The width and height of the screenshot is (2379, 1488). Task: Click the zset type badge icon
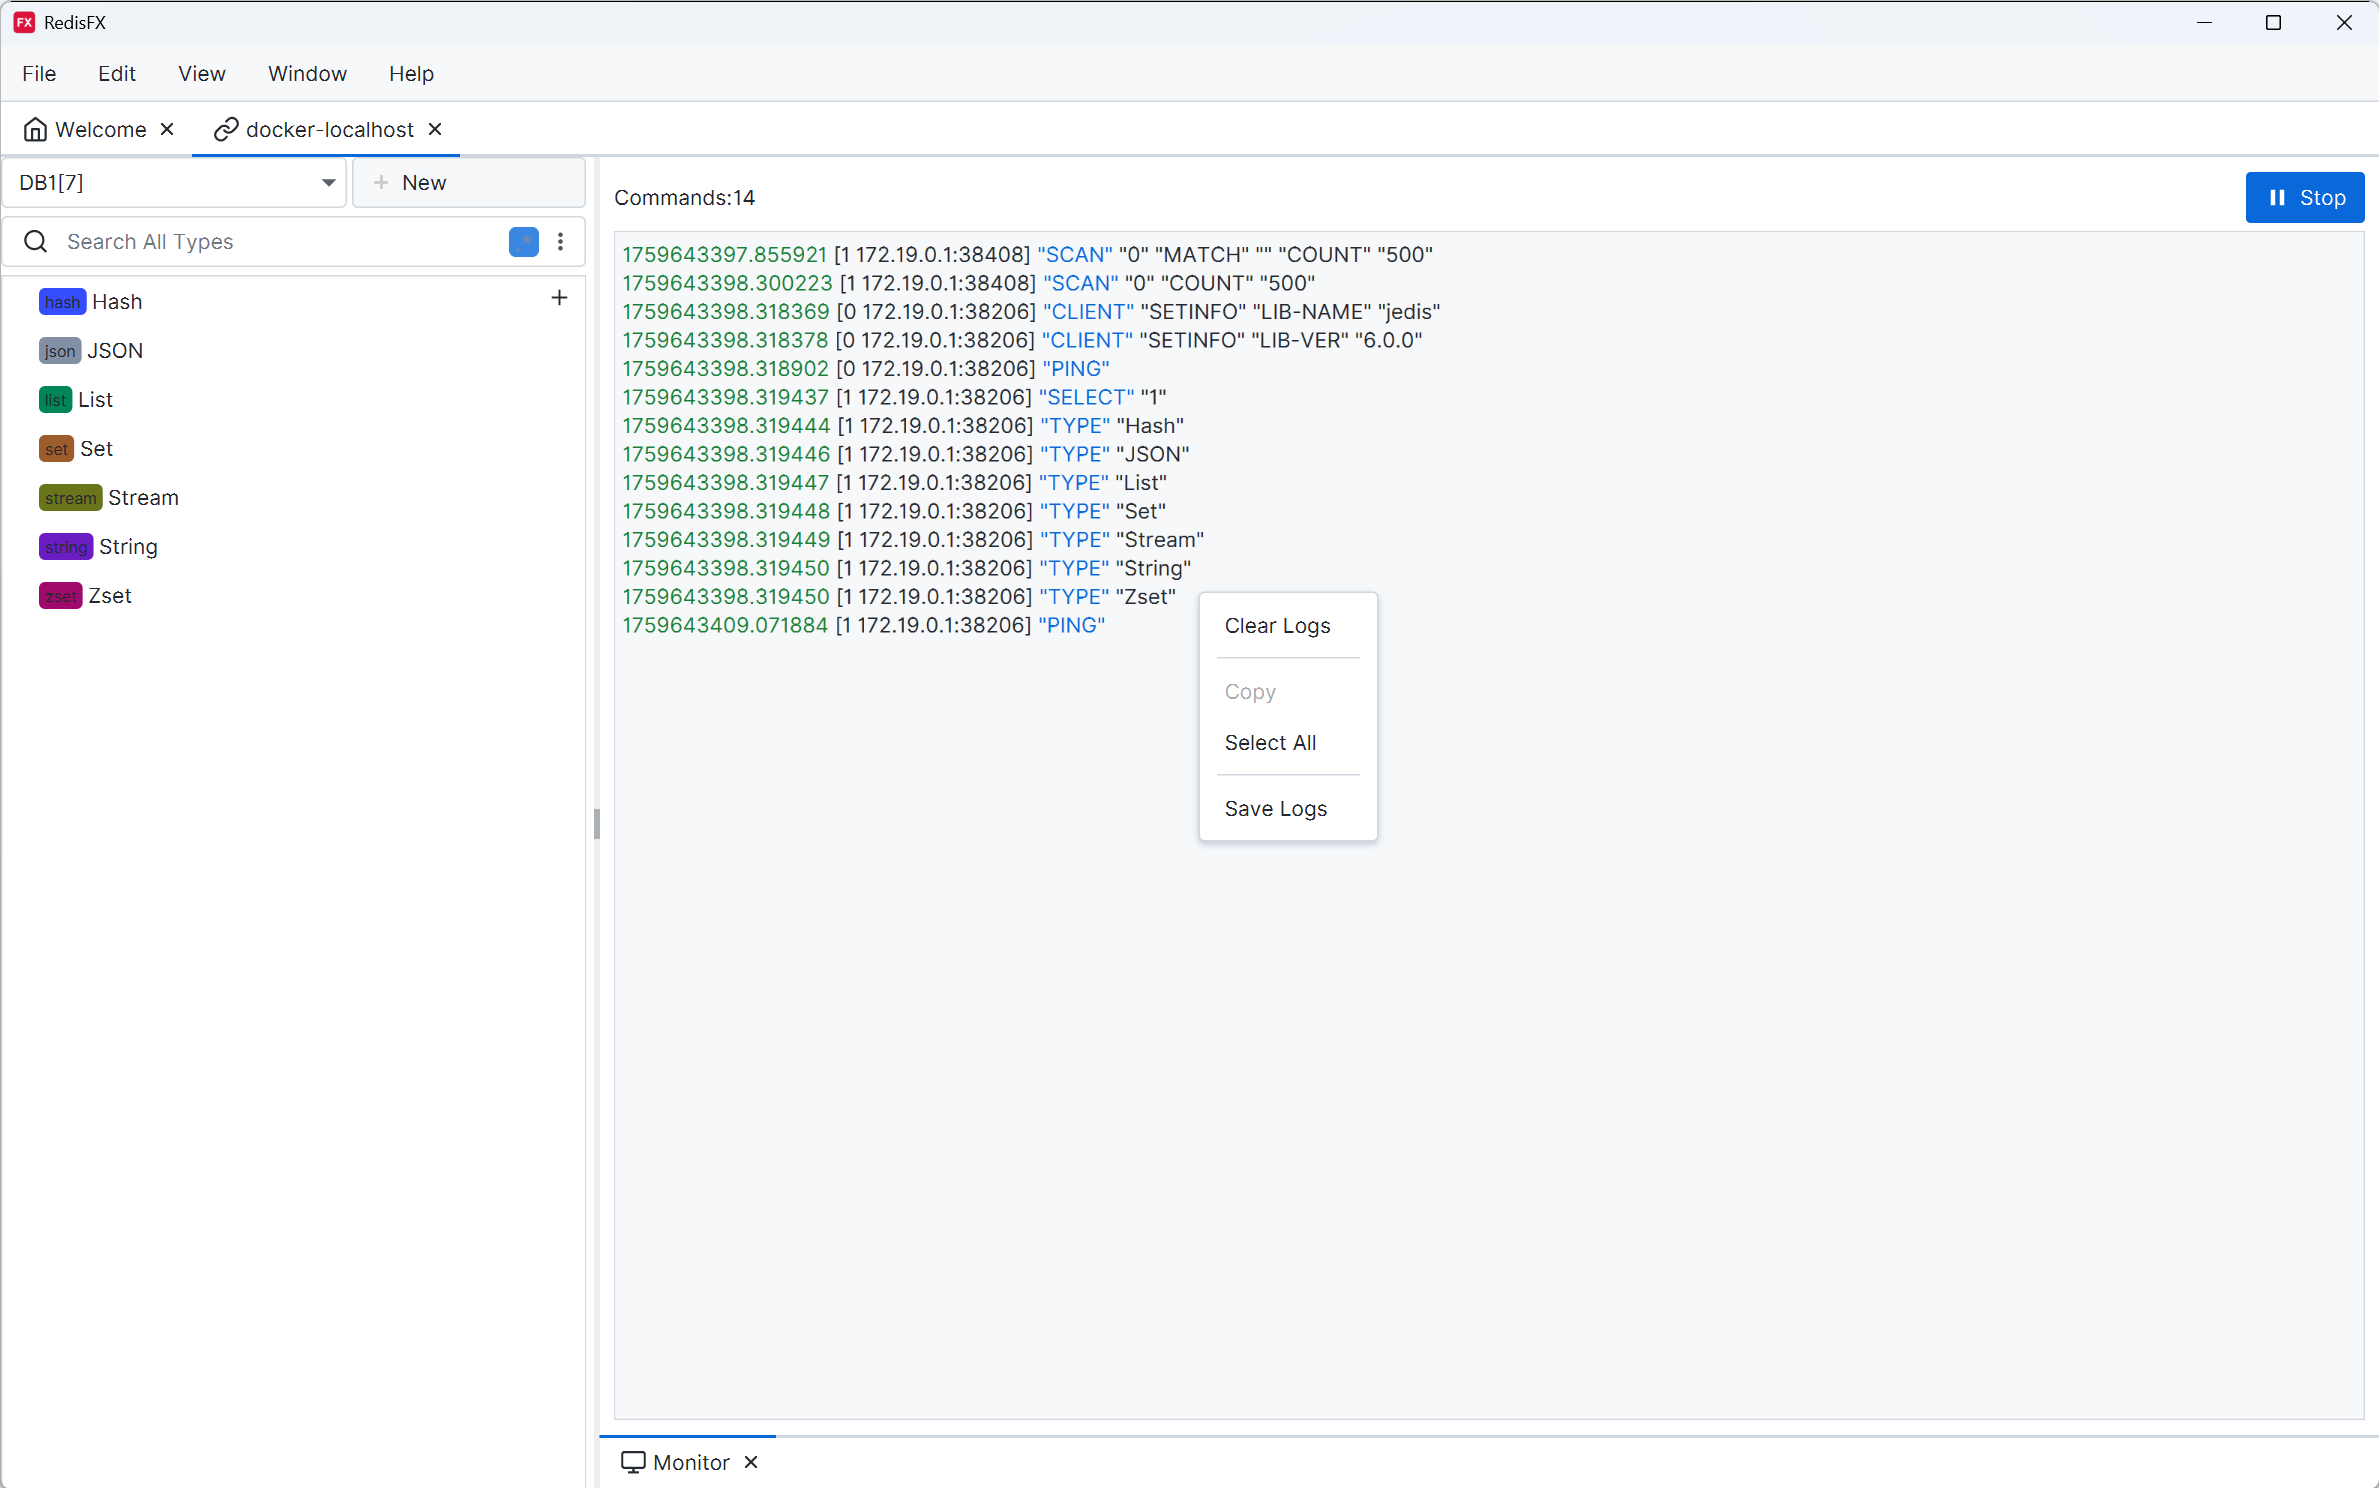click(60, 596)
